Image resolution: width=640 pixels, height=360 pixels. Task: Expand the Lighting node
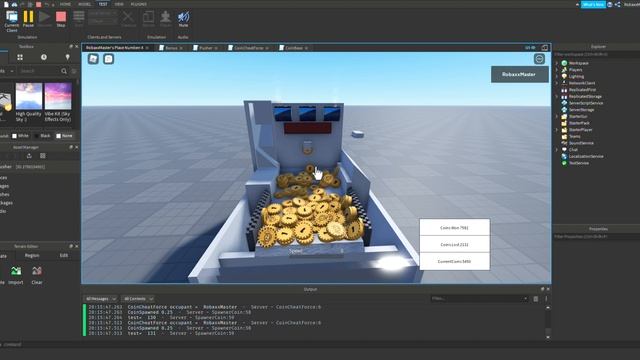[557, 76]
